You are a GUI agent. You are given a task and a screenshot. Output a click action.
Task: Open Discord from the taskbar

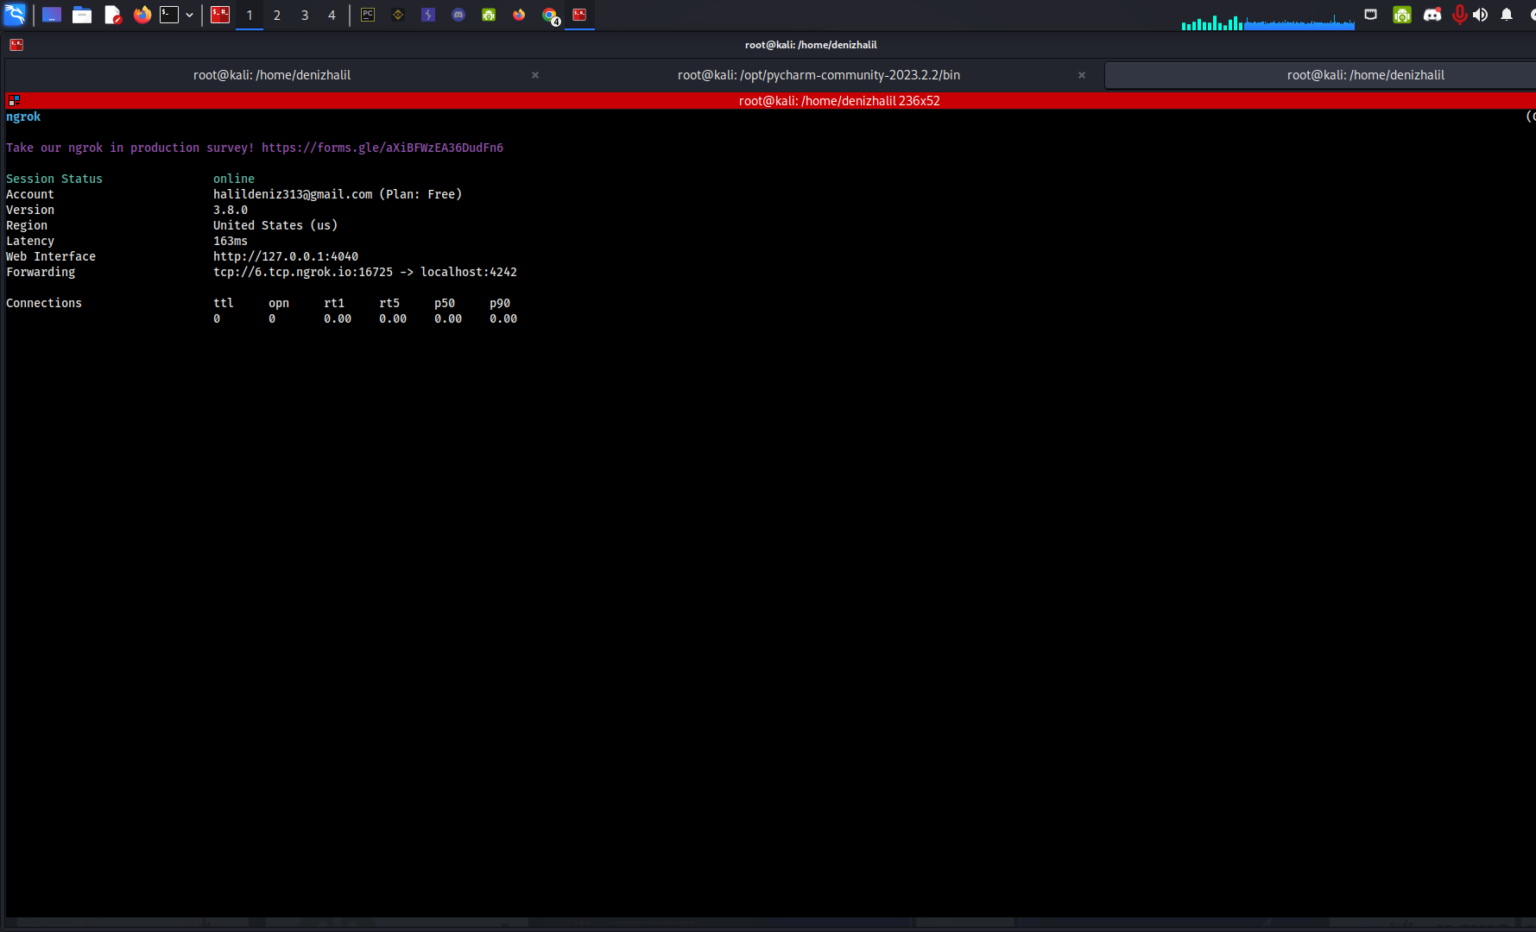point(459,15)
